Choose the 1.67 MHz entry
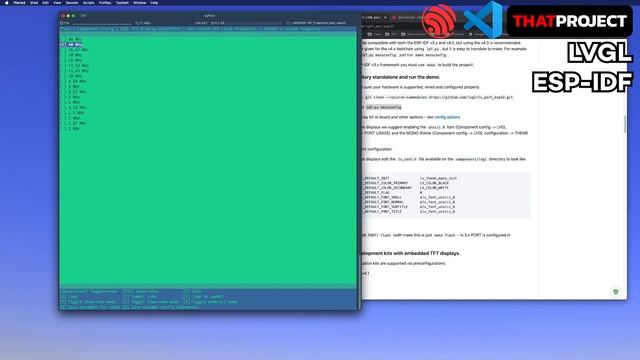This screenshot has width=640, height=360. click(74, 123)
